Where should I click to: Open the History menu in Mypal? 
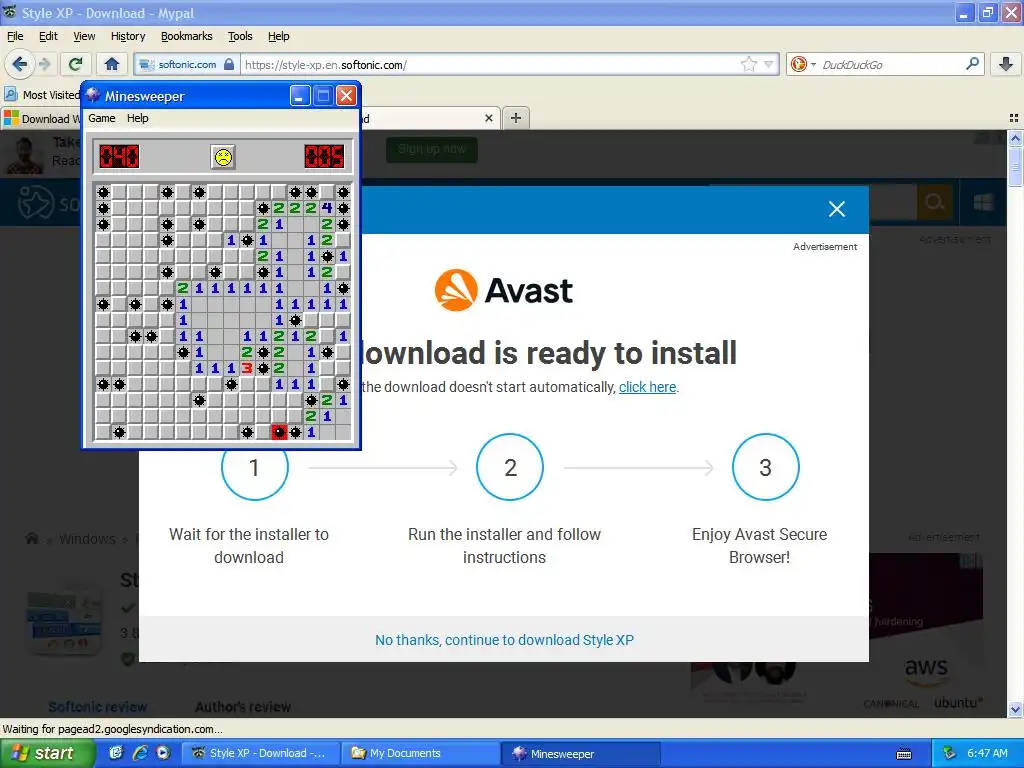(x=127, y=36)
